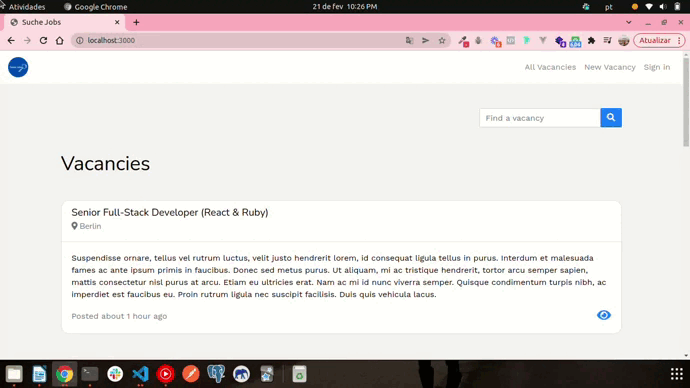Open the dark blue extension with purple badge

[x=560, y=41]
